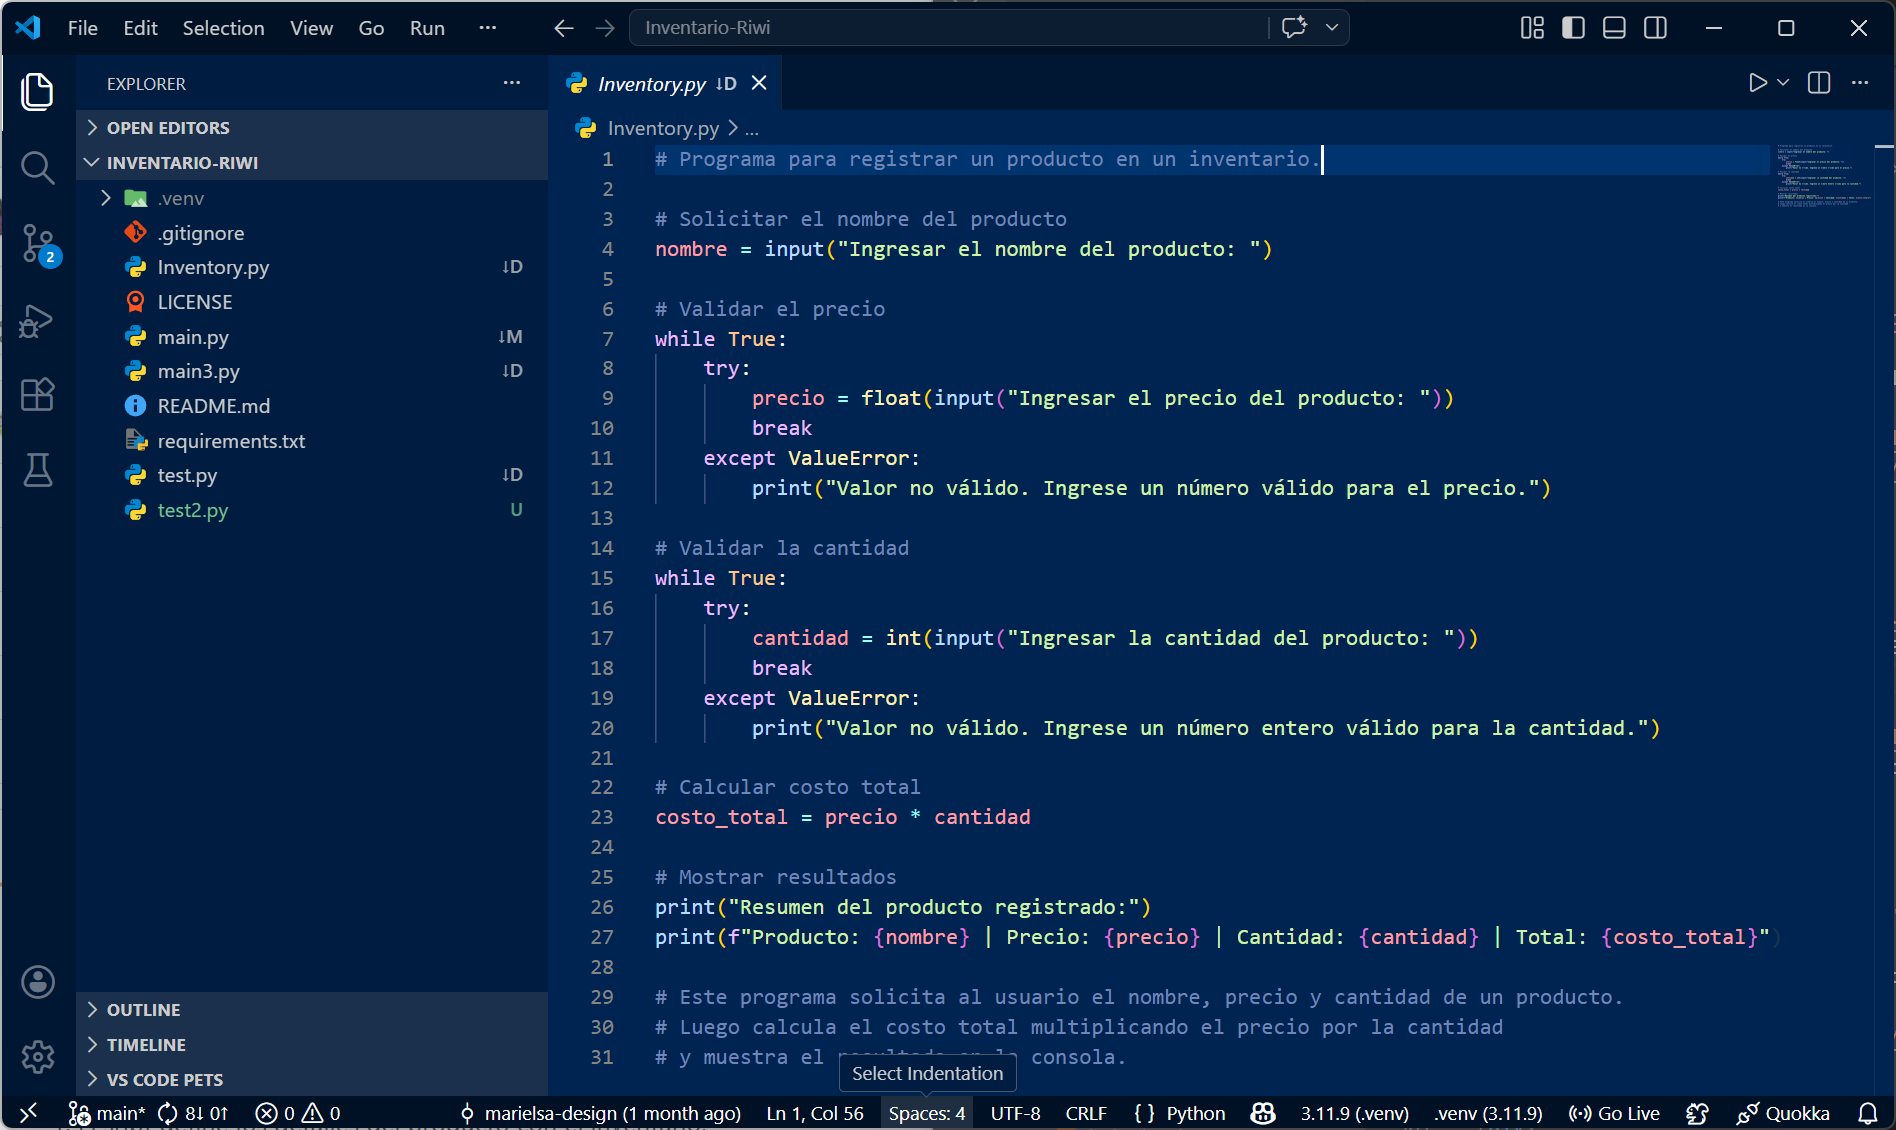Open the Testing flask icon view
The height and width of the screenshot is (1130, 1896).
point(37,469)
